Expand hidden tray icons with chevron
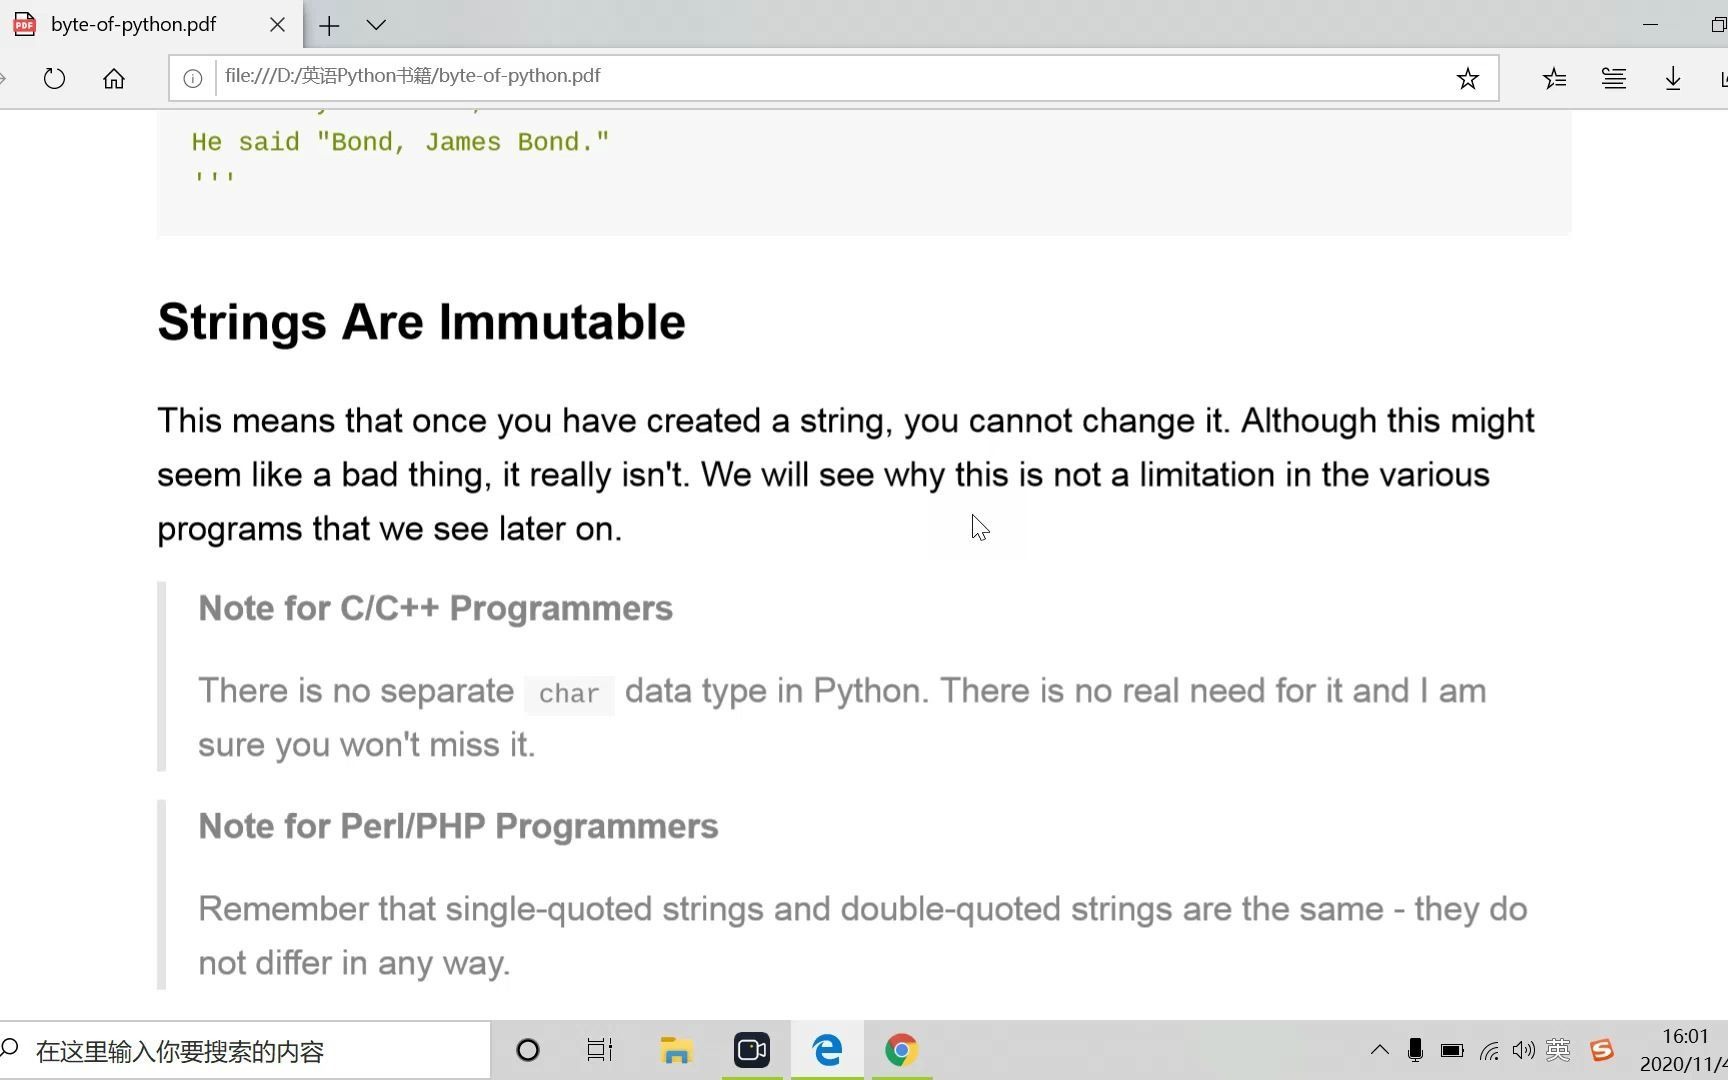The image size is (1728, 1080). tap(1379, 1050)
